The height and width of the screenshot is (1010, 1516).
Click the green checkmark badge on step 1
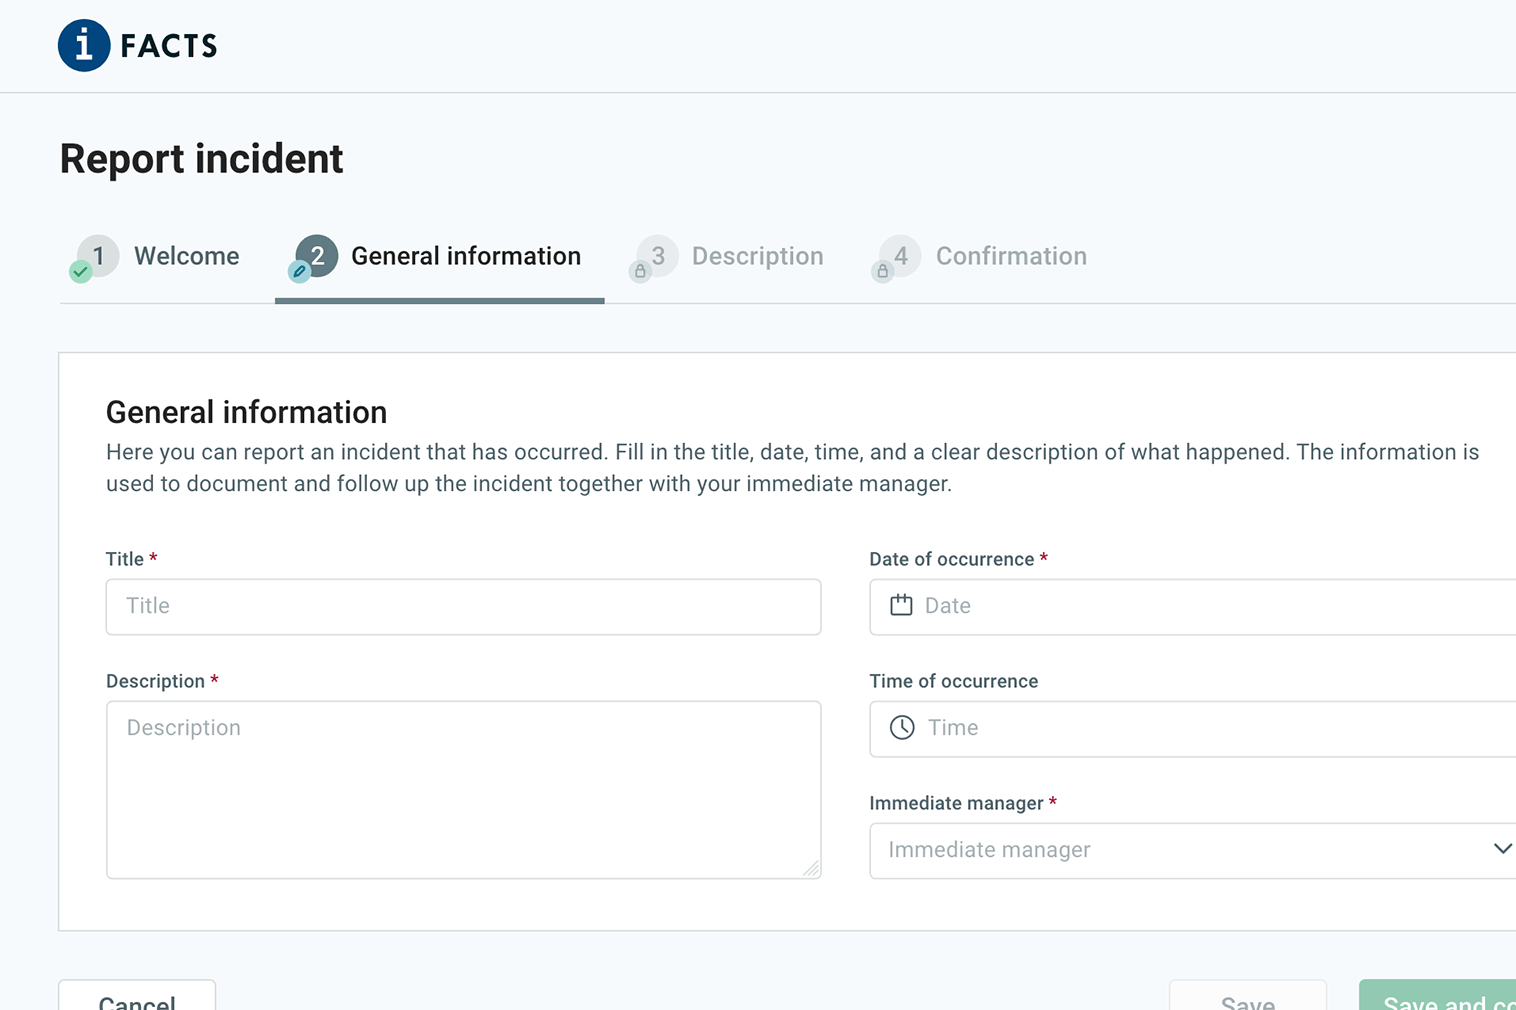81,272
